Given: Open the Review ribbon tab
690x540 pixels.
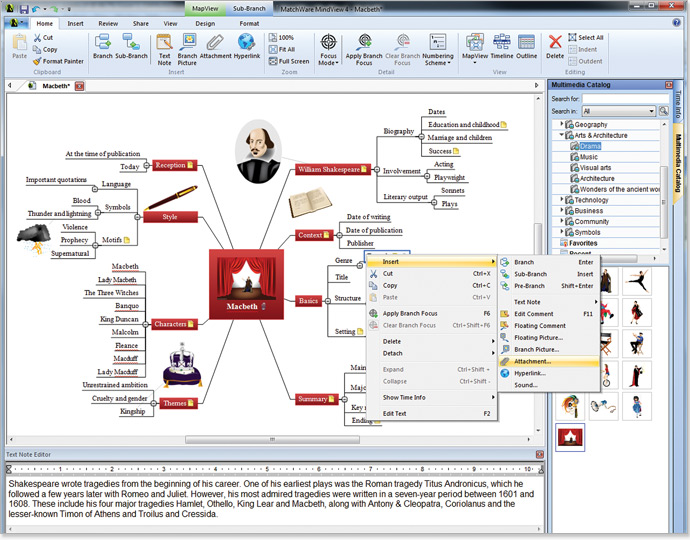Looking at the screenshot, I should click(108, 23).
